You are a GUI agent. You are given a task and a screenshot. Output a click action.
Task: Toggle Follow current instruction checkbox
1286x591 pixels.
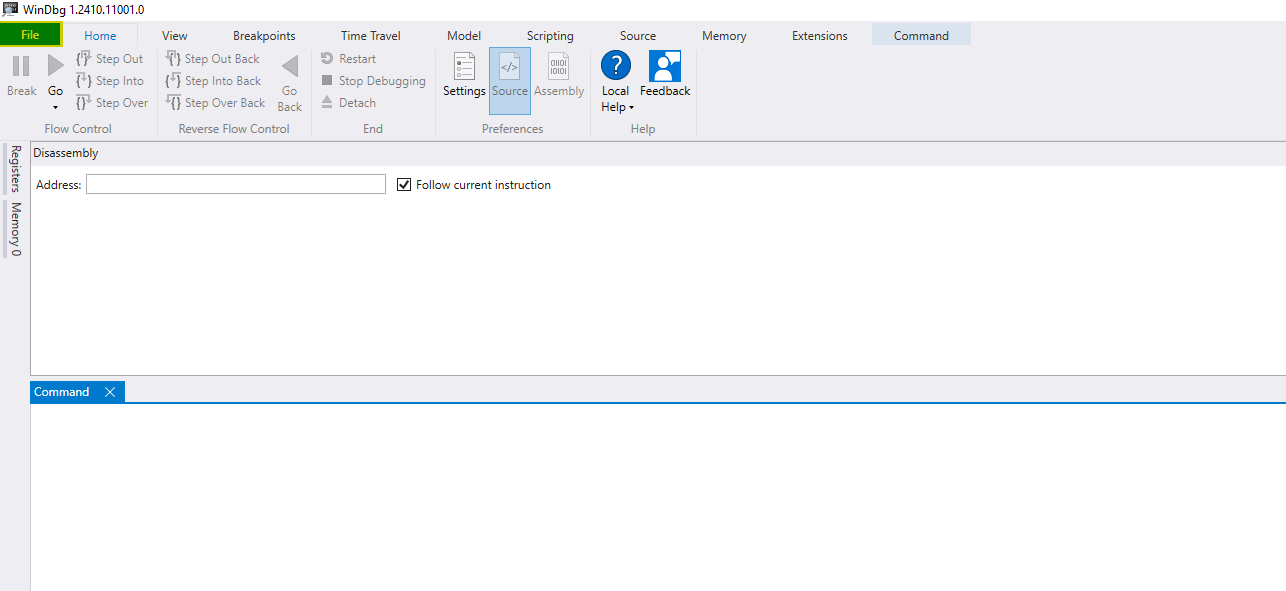click(x=404, y=185)
